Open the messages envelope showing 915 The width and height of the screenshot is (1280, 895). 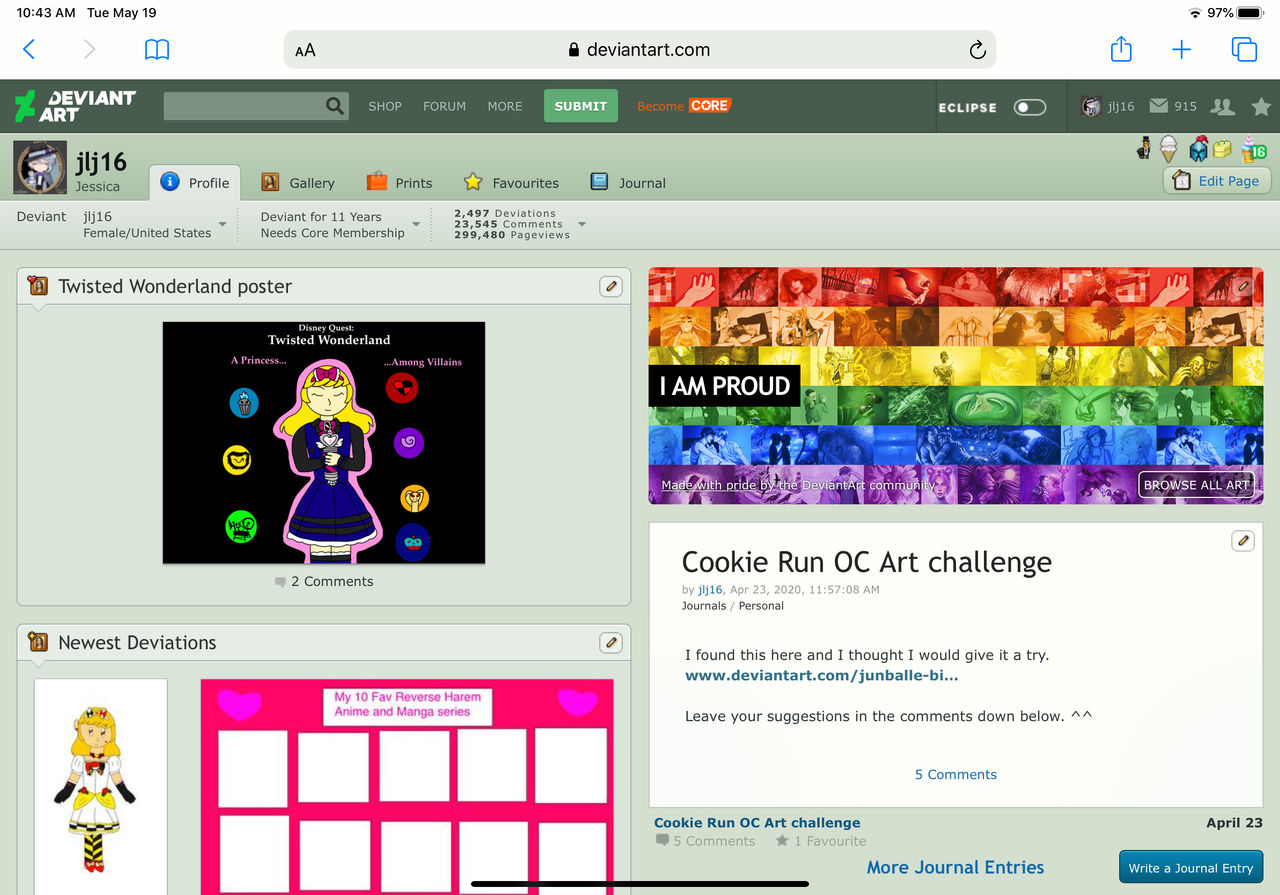point(1173,106)
